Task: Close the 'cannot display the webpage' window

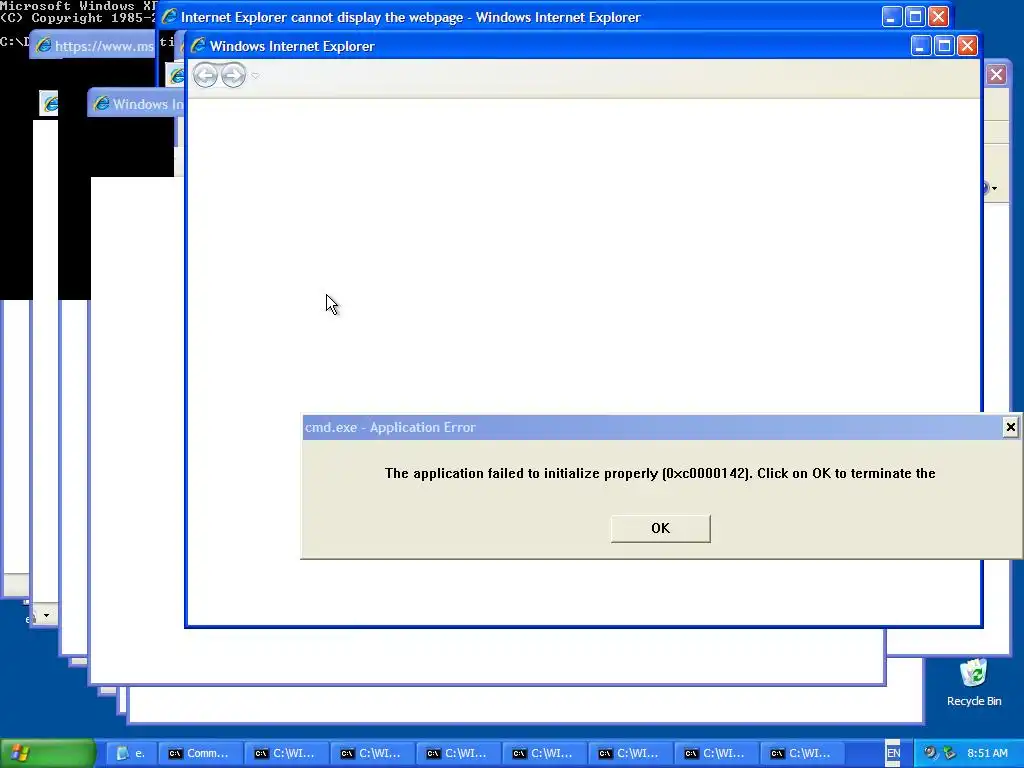Action: (x=938, y=17)
